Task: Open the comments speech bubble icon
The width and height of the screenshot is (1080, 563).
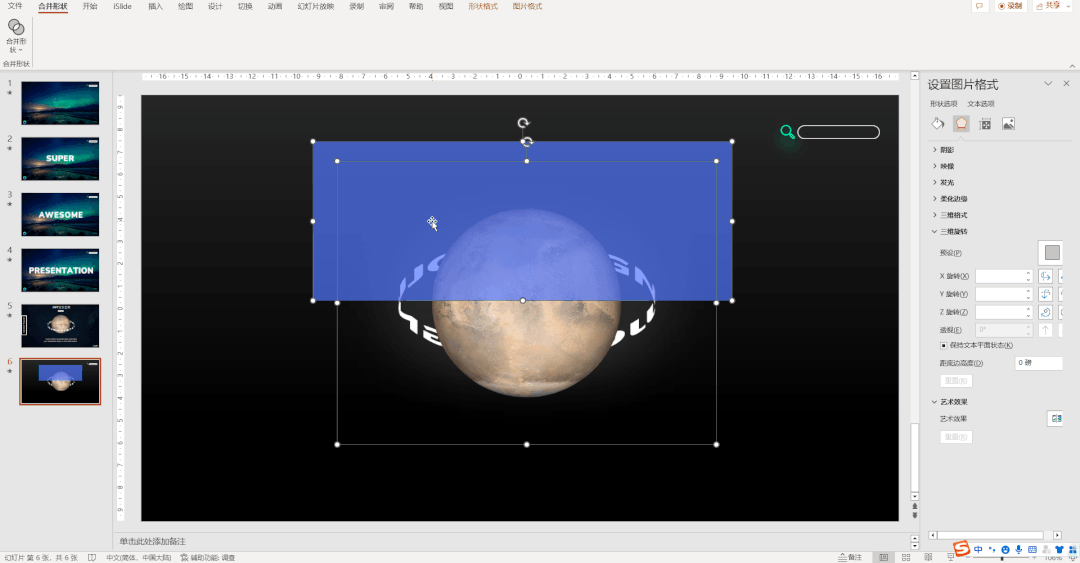Action: (x=979, y=6)
